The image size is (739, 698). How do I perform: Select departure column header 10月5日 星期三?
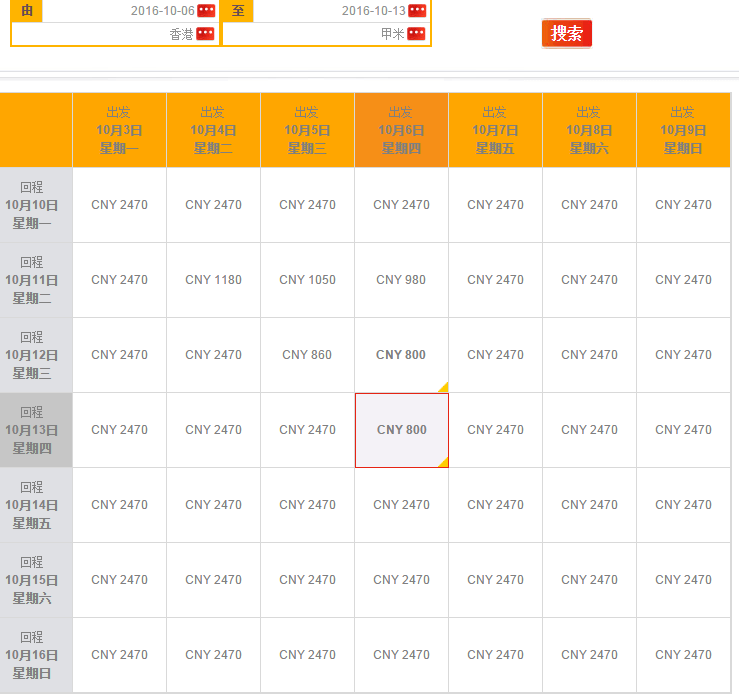point(307,130)
